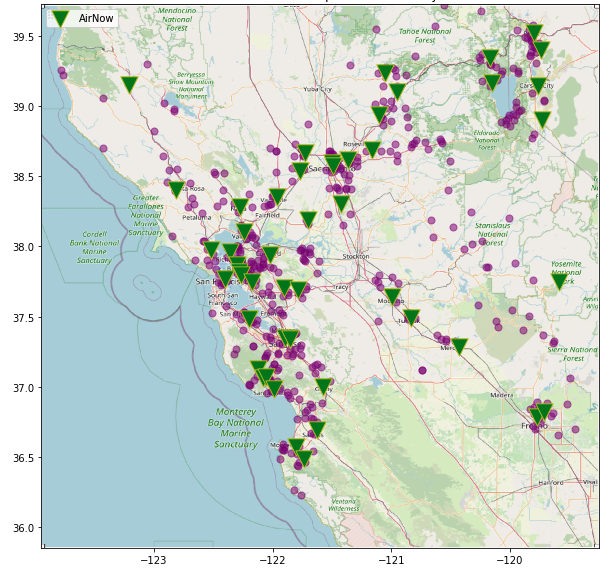Click the AirNow triangle just east of Fairfield label
The image size is (609, 572).
(x=308, y=219)
